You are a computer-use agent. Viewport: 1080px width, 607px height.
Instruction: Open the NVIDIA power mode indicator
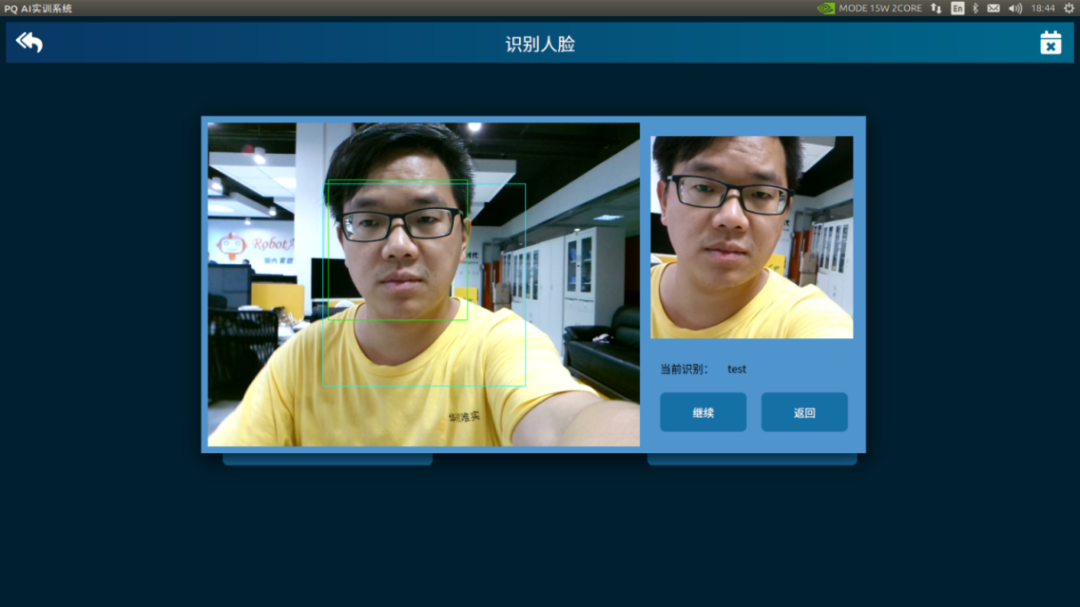tap(825, 8)
